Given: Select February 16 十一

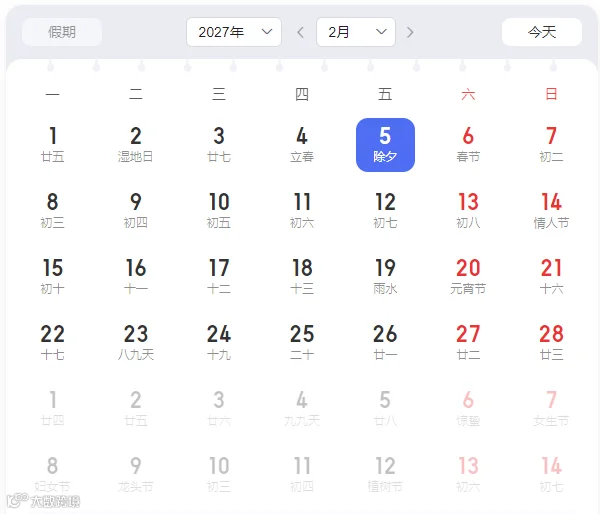Looking at the screenshot, I should tap(135, 277).
